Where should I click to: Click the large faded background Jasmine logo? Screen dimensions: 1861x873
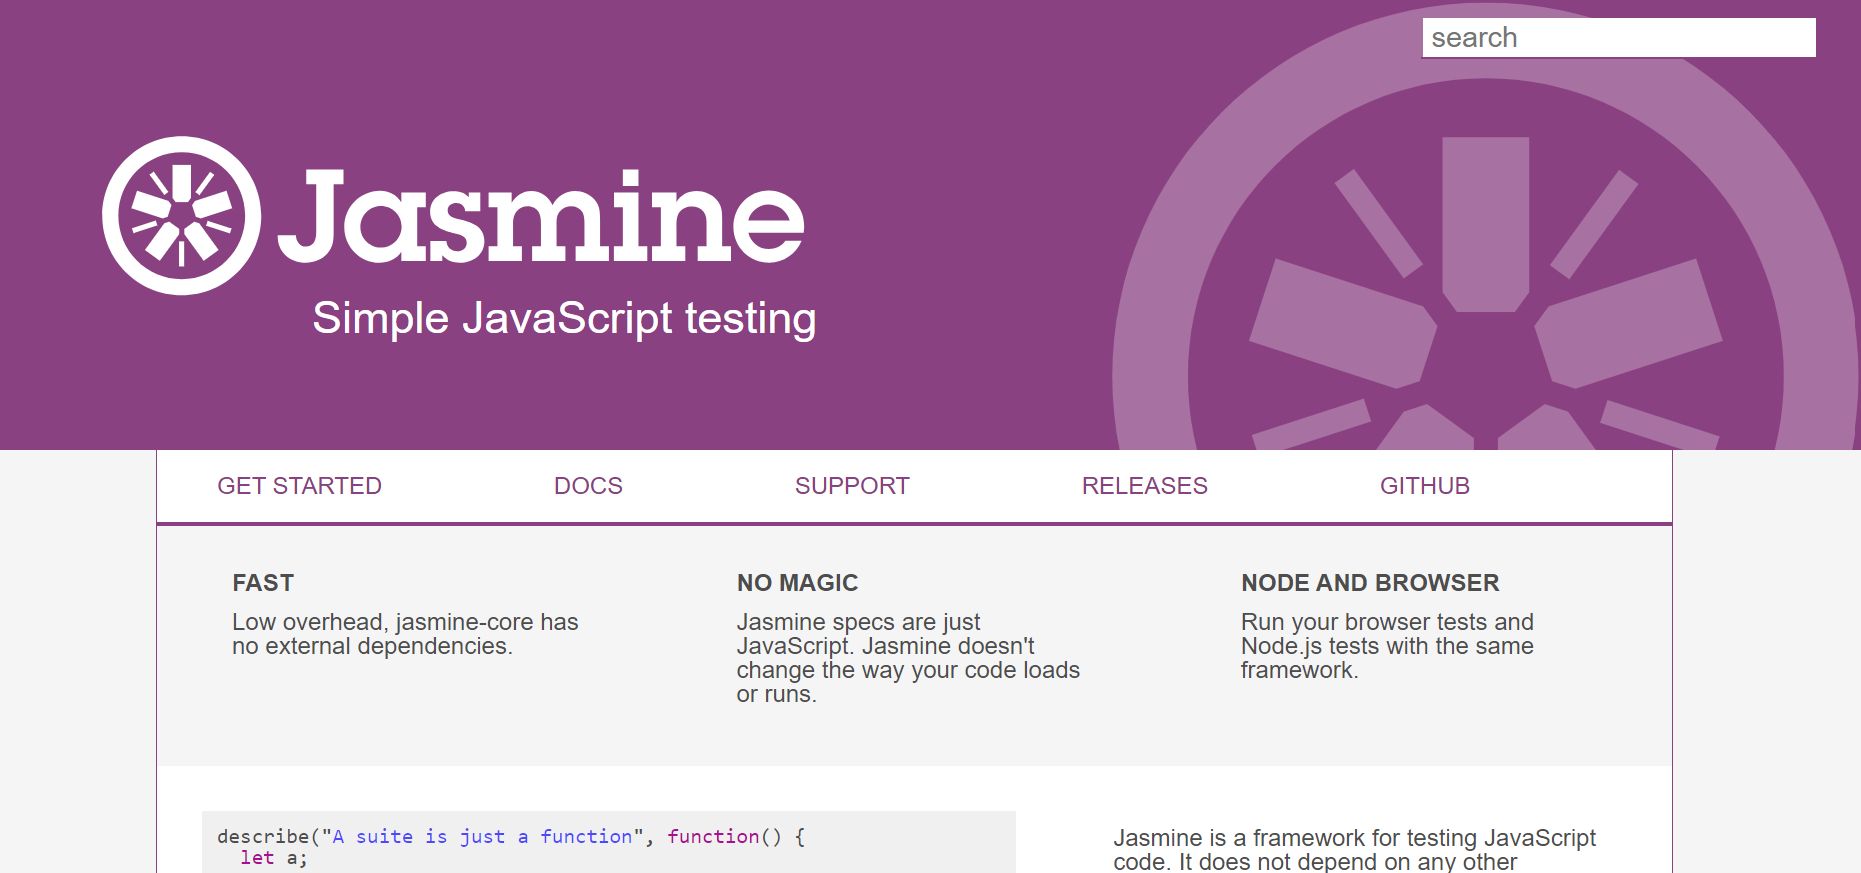point(1485,300)
